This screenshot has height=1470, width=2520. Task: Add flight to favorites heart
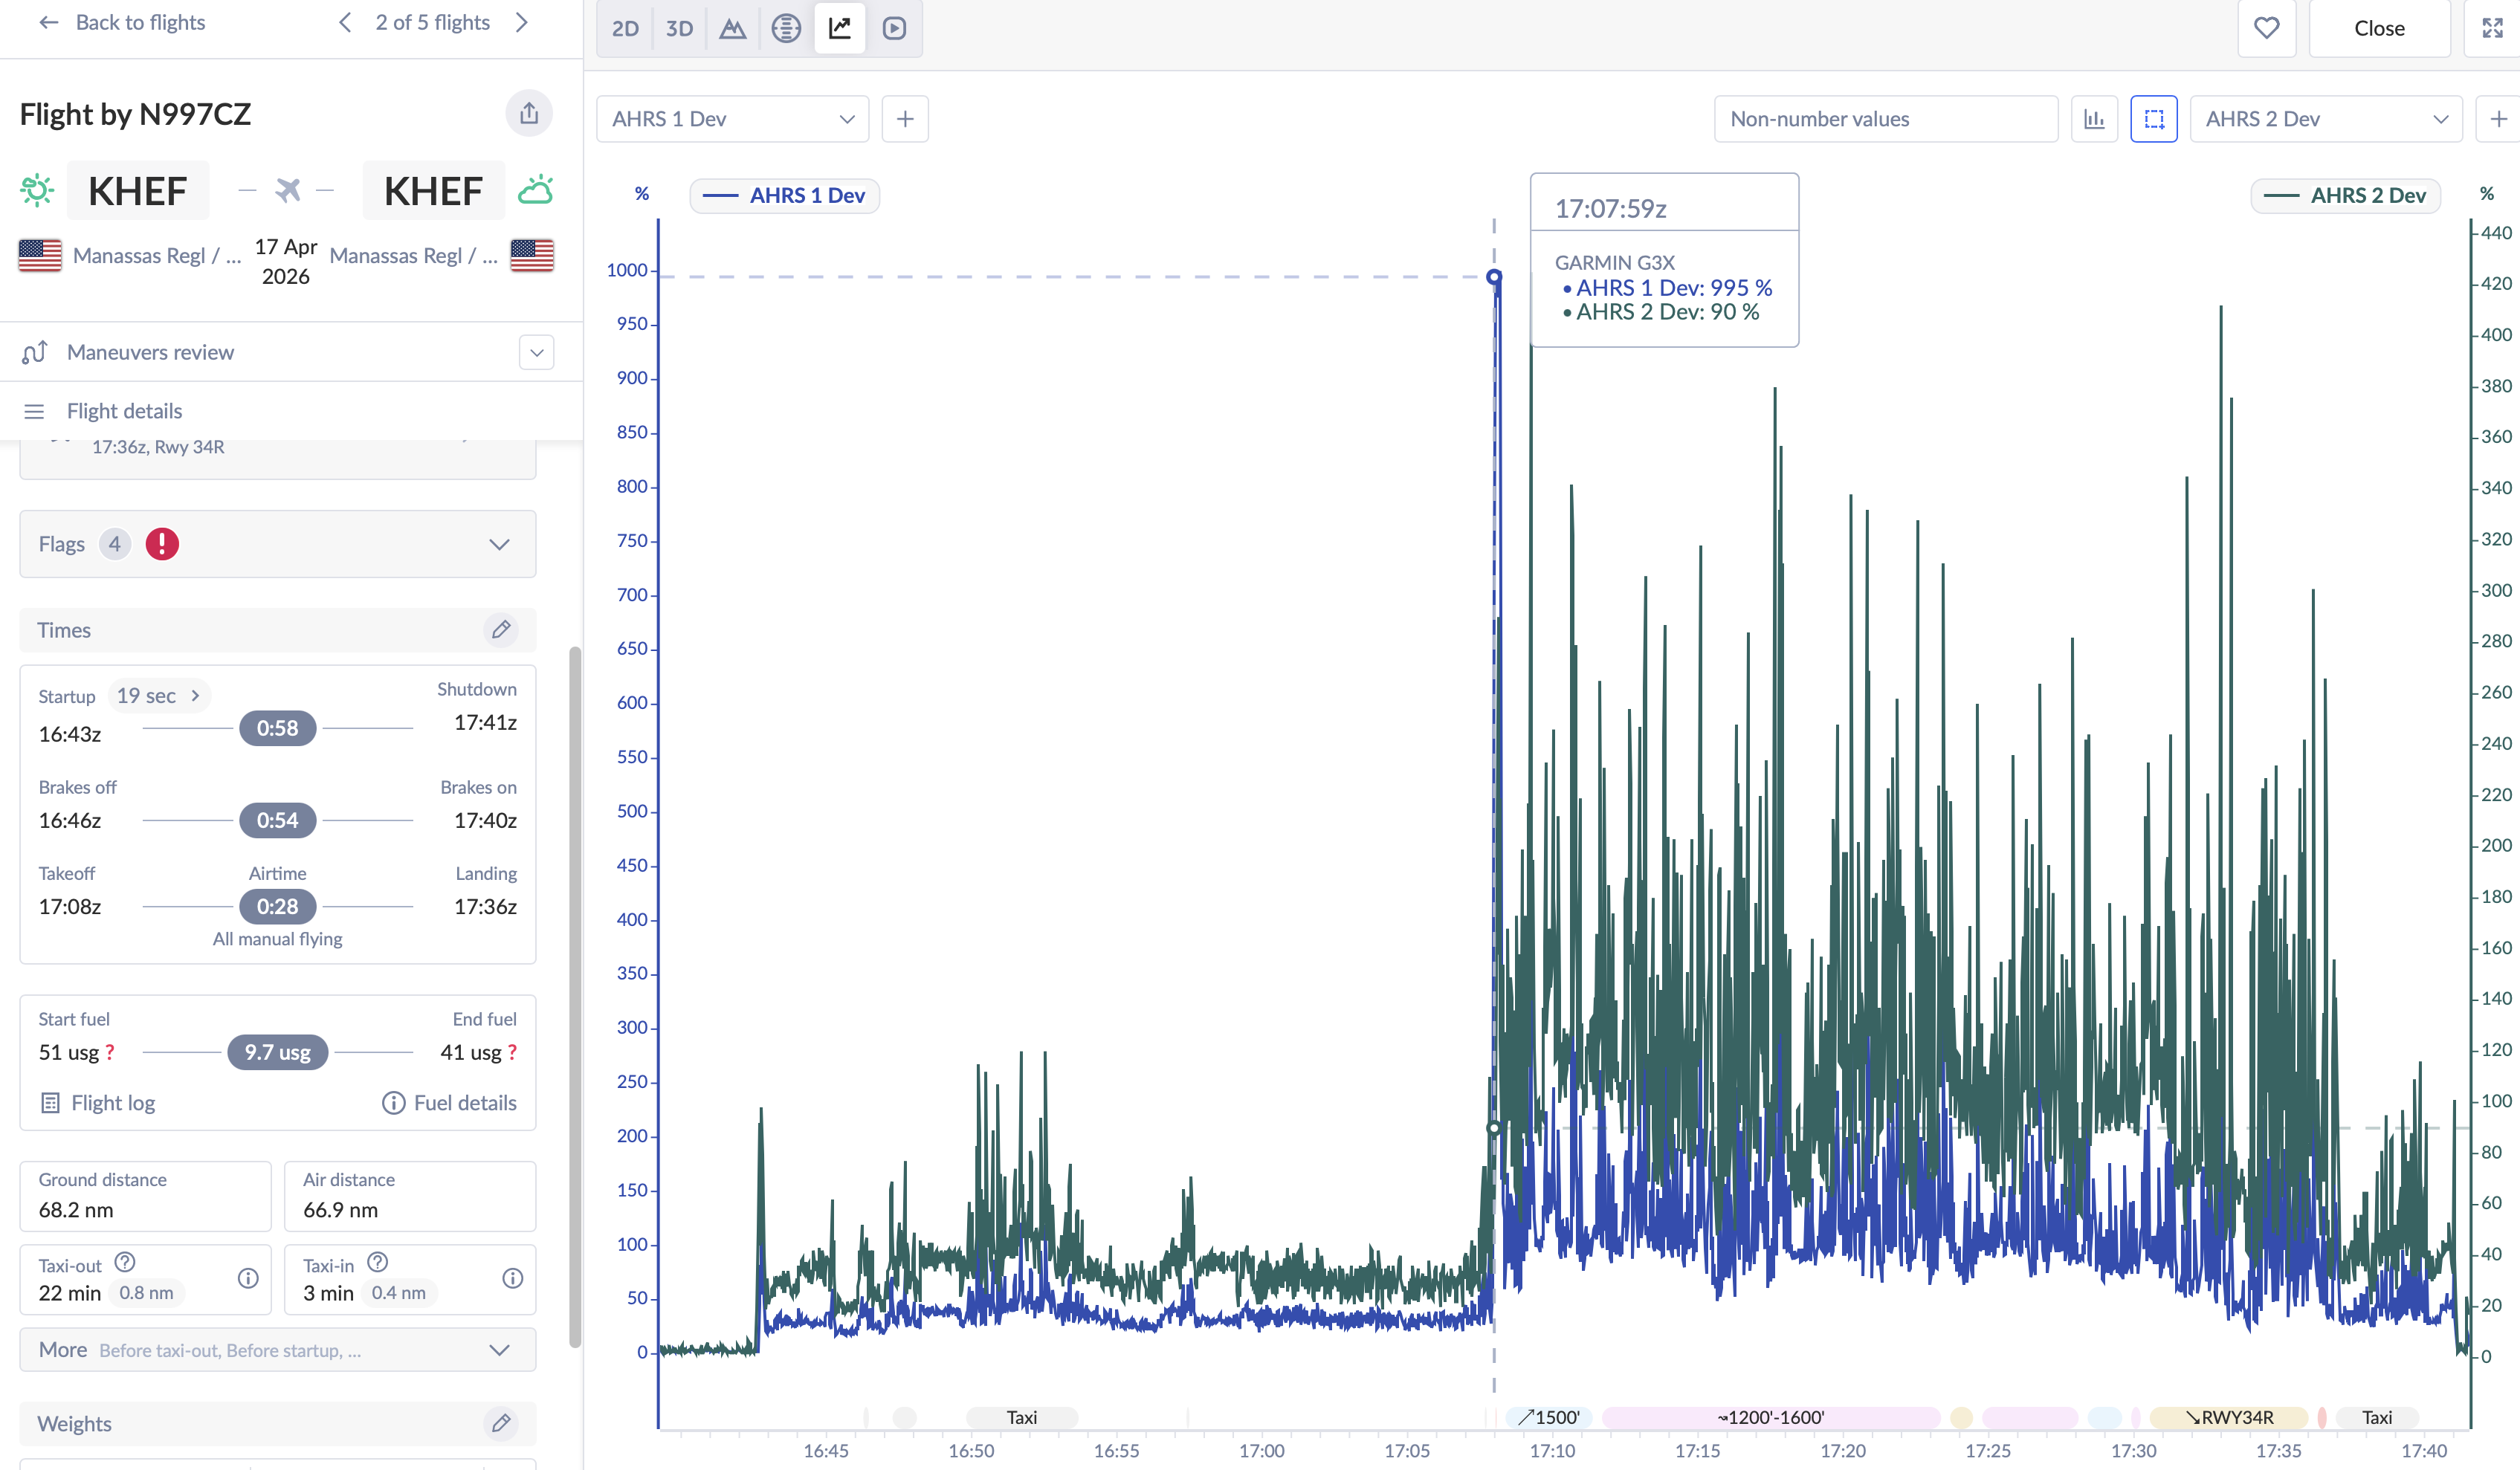tap(2266, 28)
